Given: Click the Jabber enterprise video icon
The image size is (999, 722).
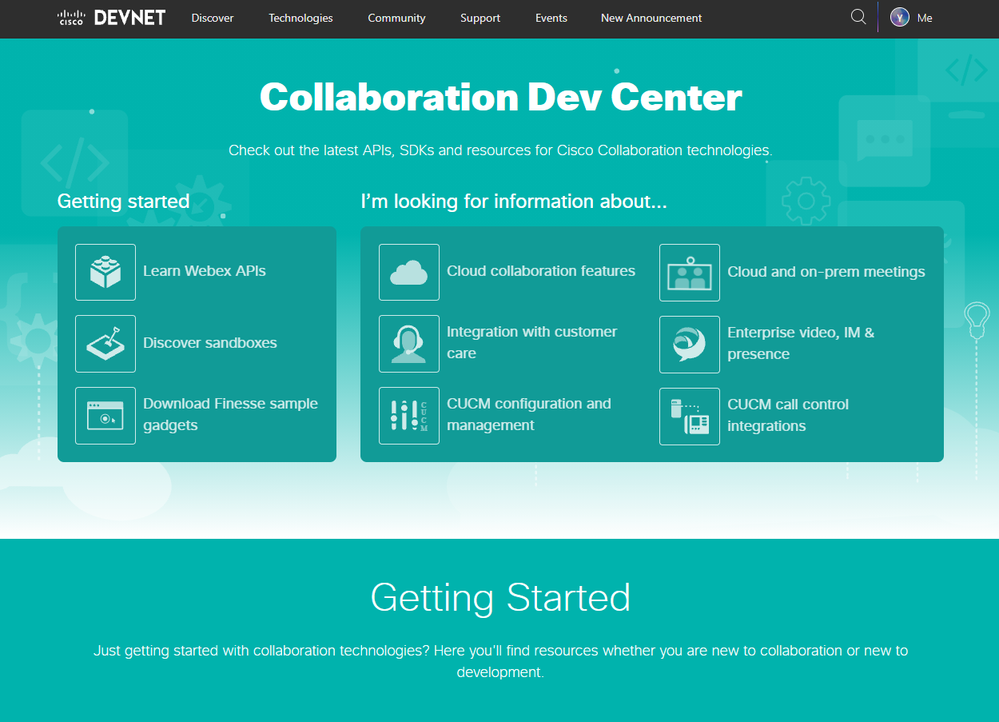Looking at the screenshot, I should tap(689, 344).
